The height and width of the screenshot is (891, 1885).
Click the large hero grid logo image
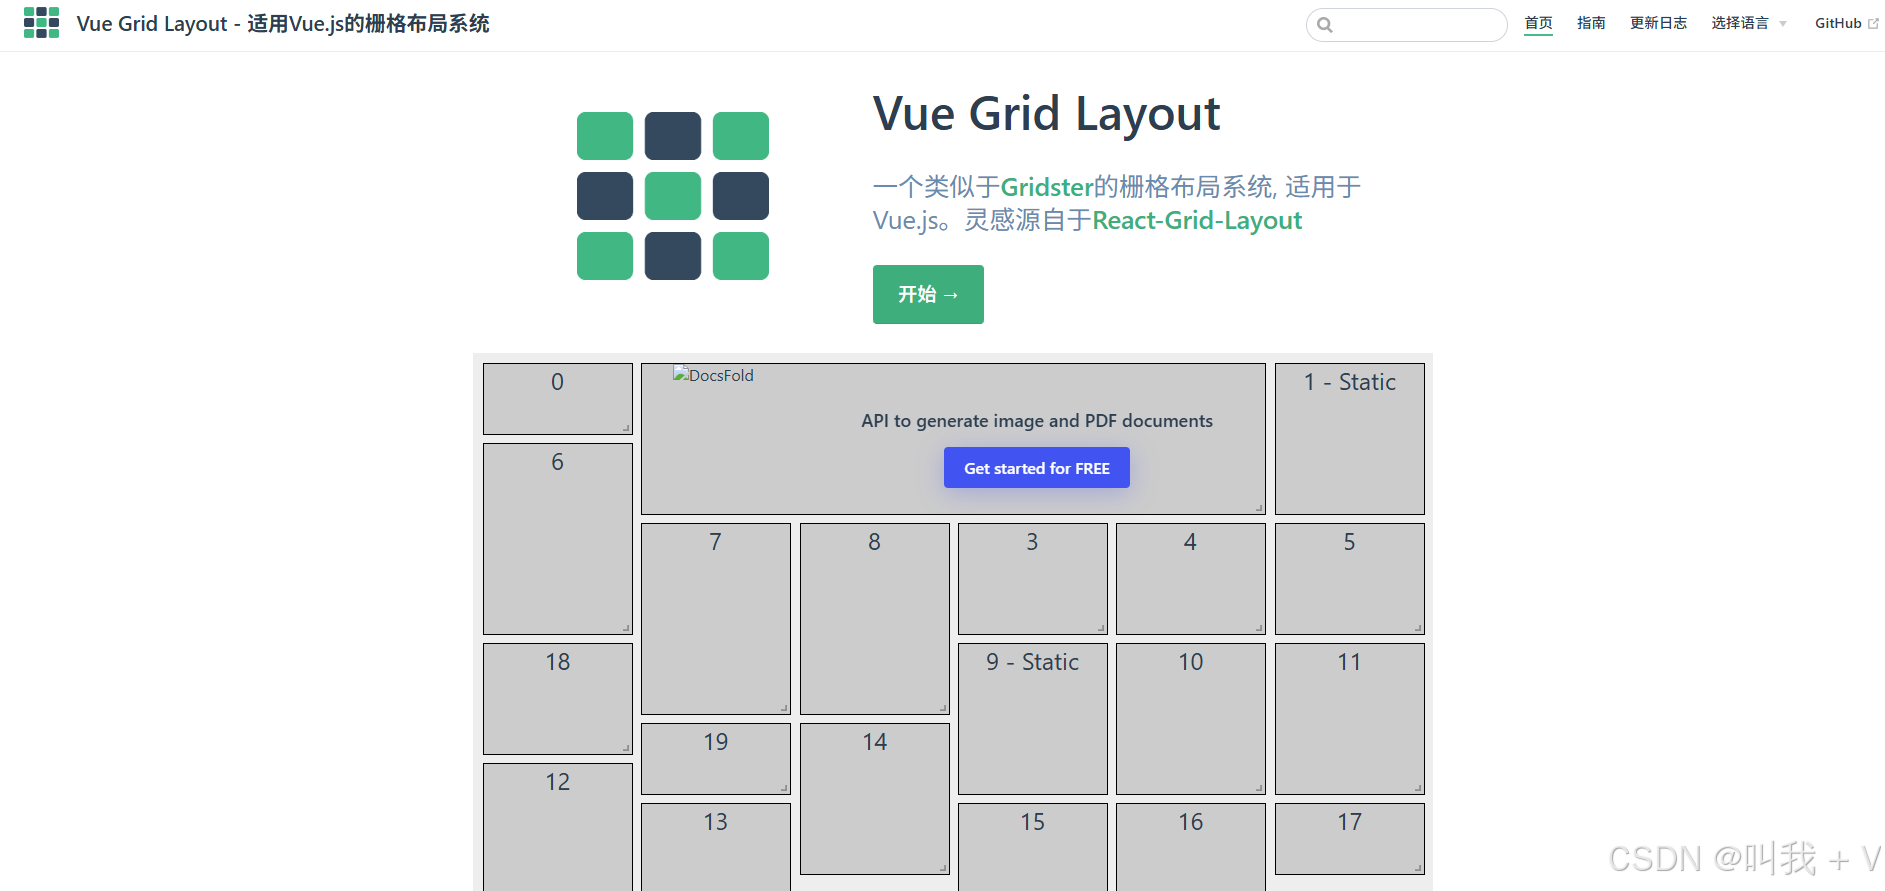click(x=673, y=196)
